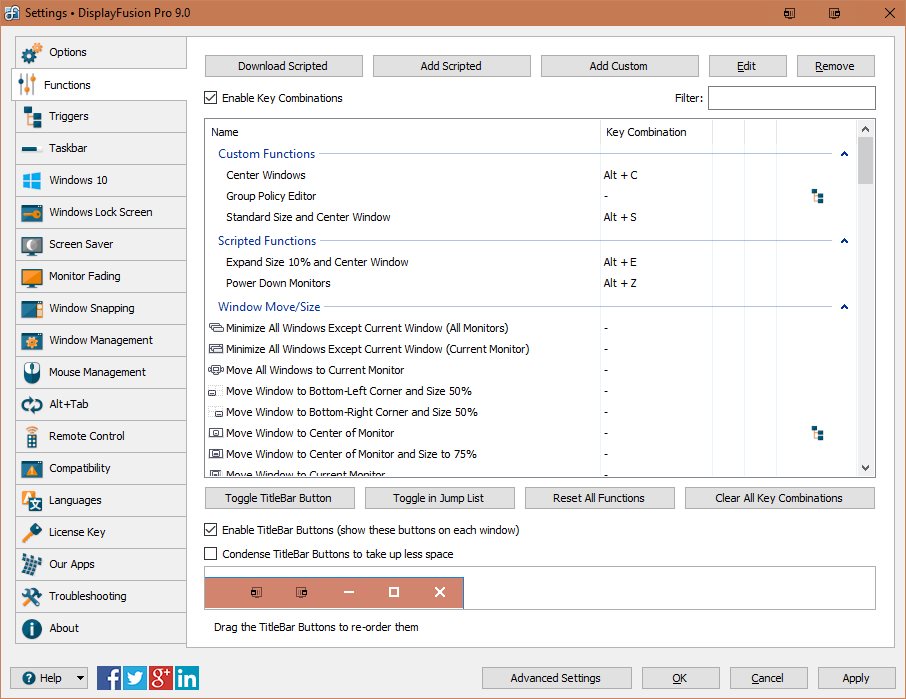Click inside the Filter text field
Viewport: 906px width, 699px height.
point(791,98)
